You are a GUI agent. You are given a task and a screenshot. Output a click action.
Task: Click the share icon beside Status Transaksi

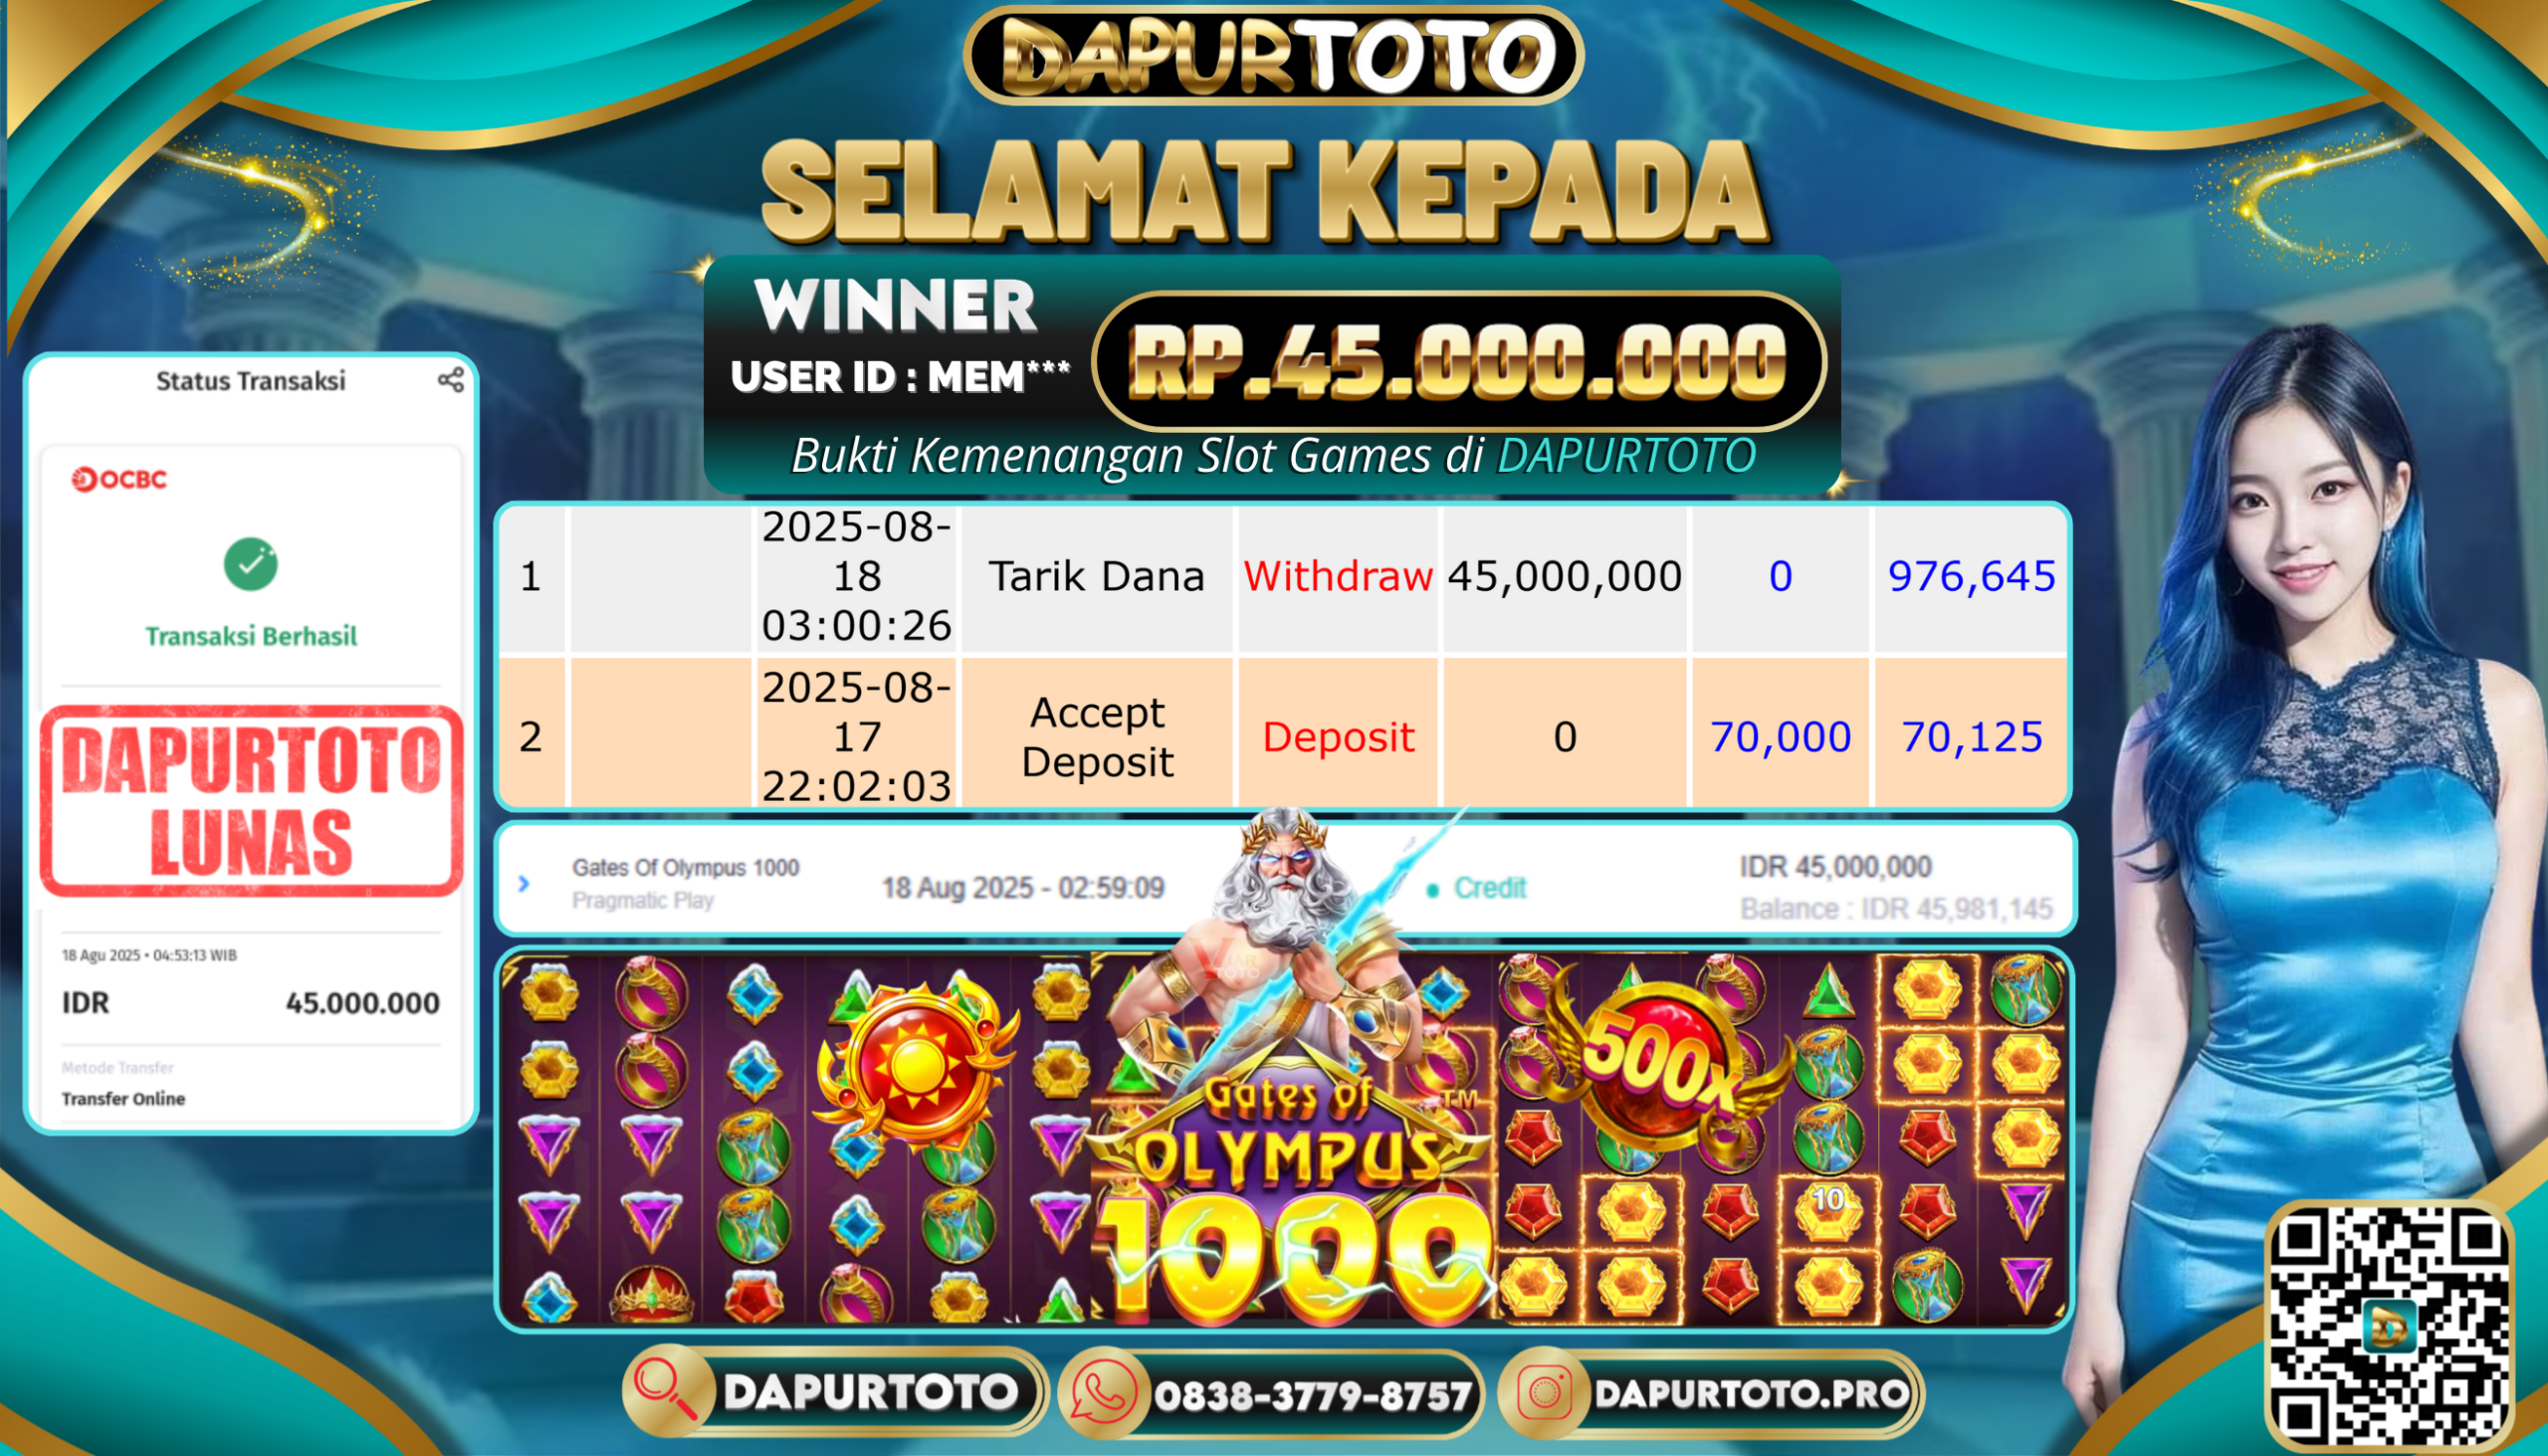click(x=451, y=380)
